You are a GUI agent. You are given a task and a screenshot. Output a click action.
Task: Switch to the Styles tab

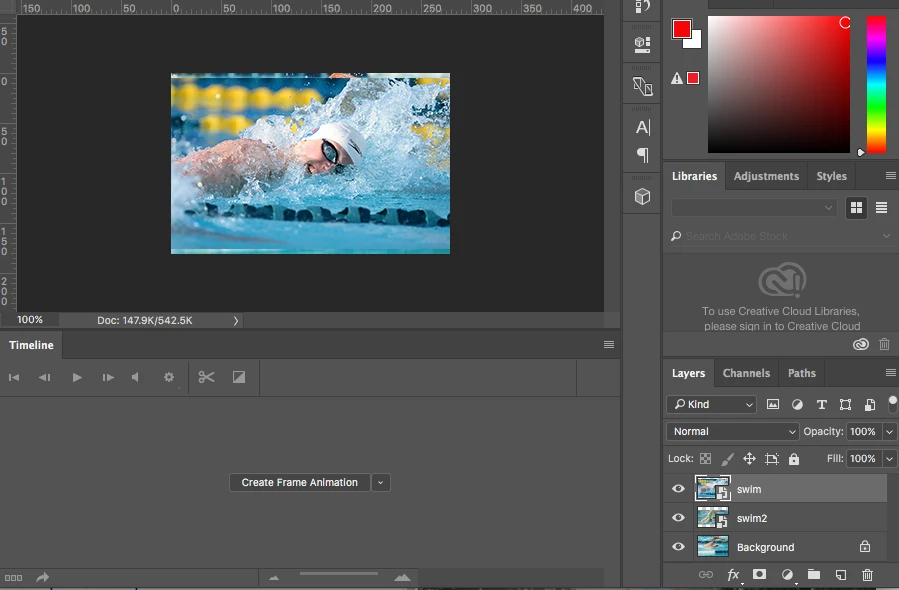pyautogui.click(x=831, y=176)
